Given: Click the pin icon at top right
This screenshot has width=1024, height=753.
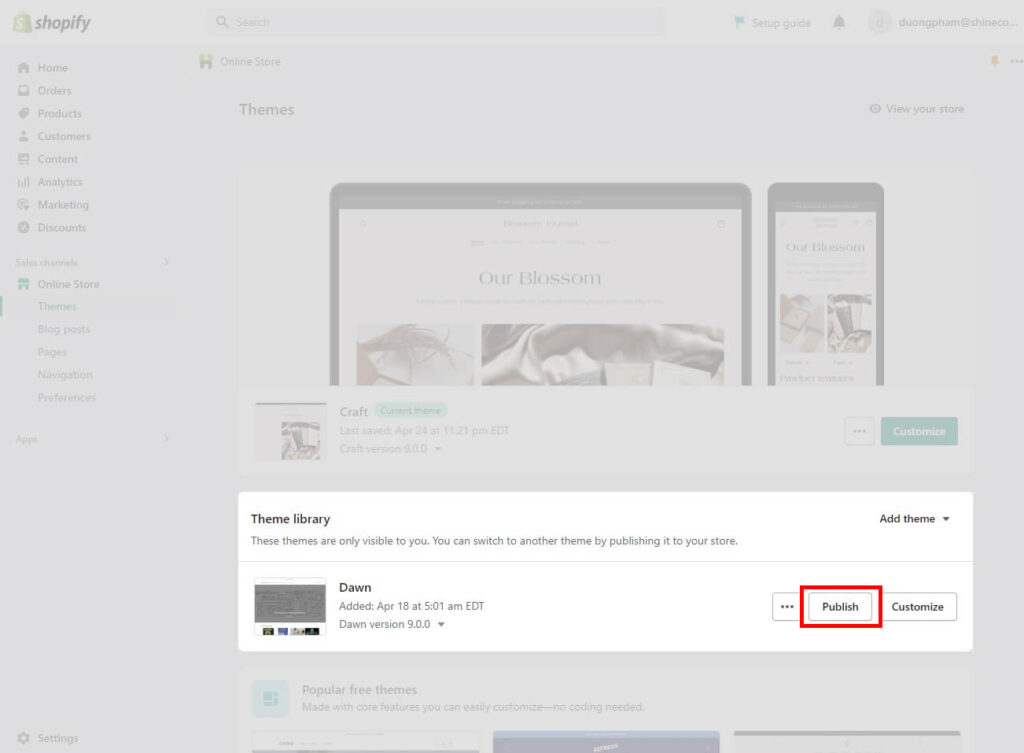Looking at the screenshot, I should coord(995,61).
